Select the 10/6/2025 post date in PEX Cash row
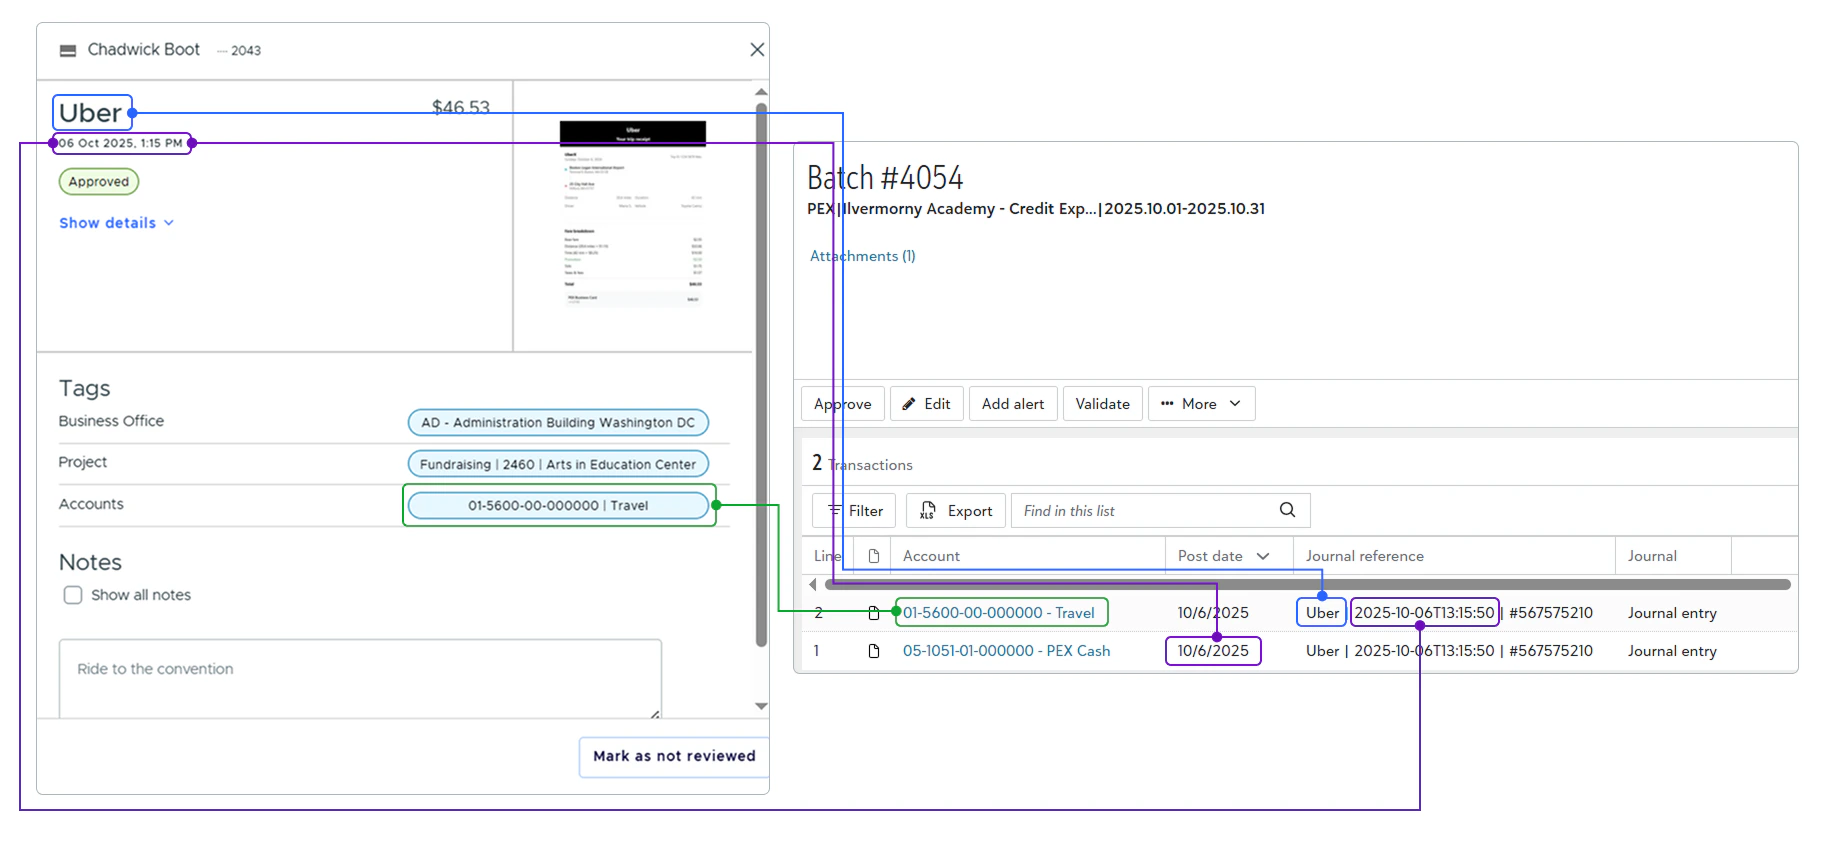Viewport: 1835px width, 842px height. tap(1213, 651)
